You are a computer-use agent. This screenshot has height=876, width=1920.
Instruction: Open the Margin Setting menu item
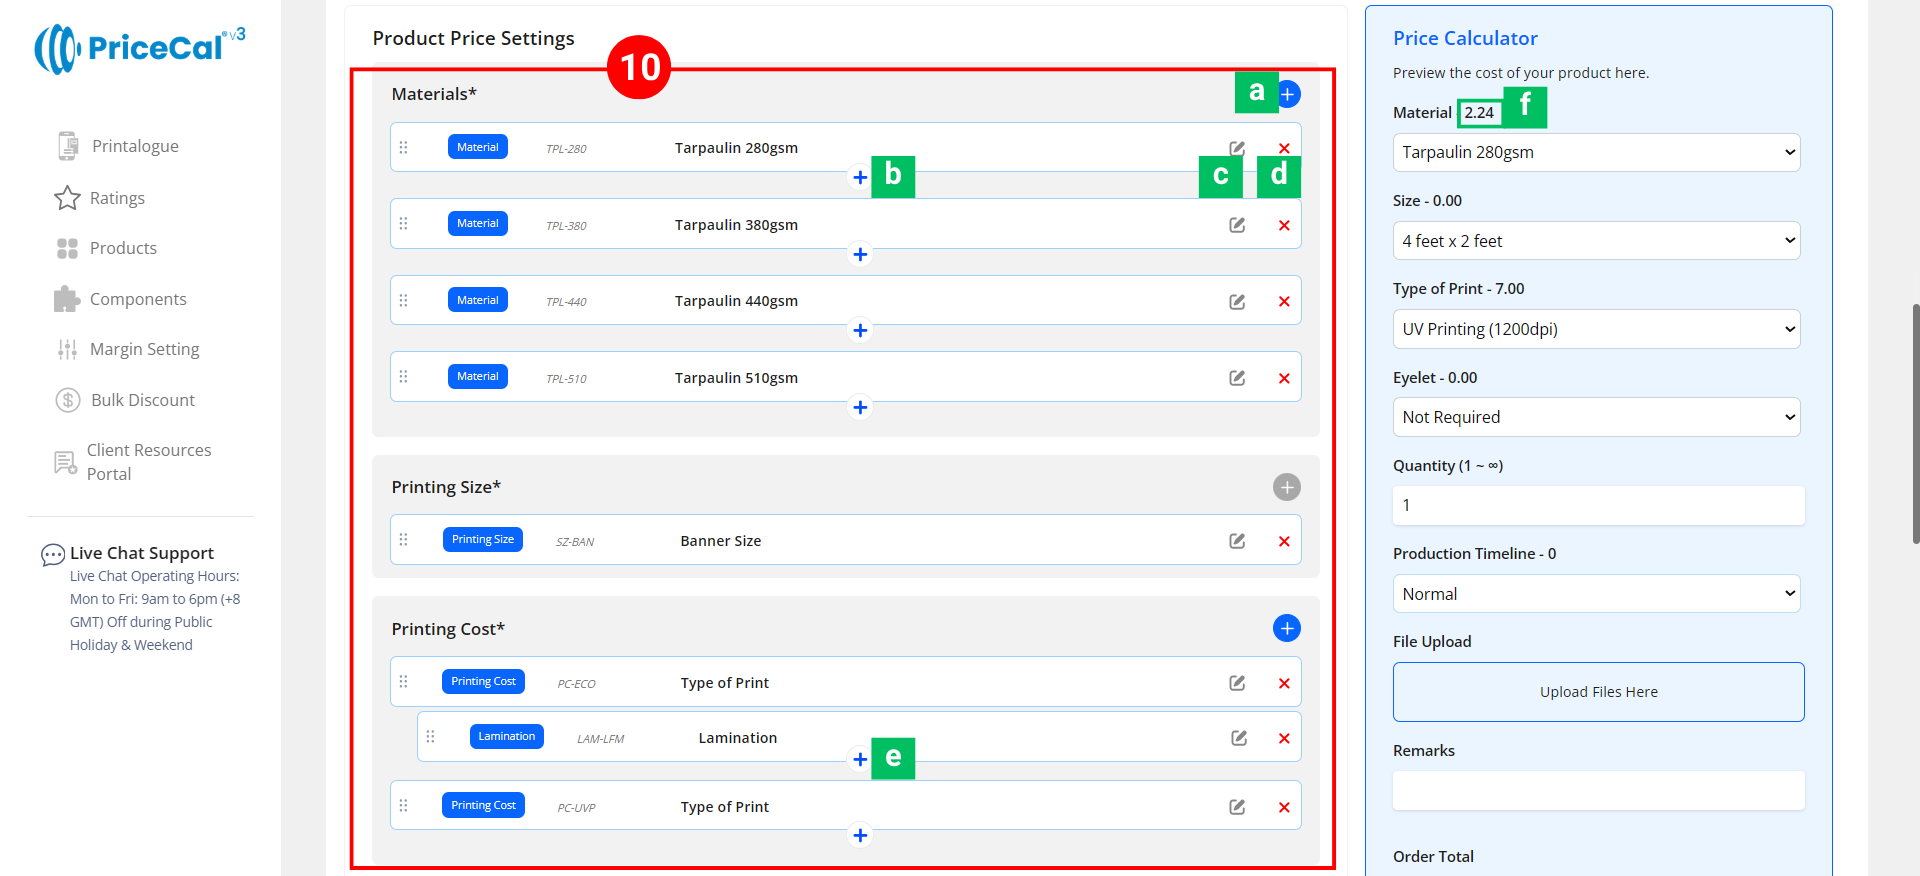click(144, 349)
